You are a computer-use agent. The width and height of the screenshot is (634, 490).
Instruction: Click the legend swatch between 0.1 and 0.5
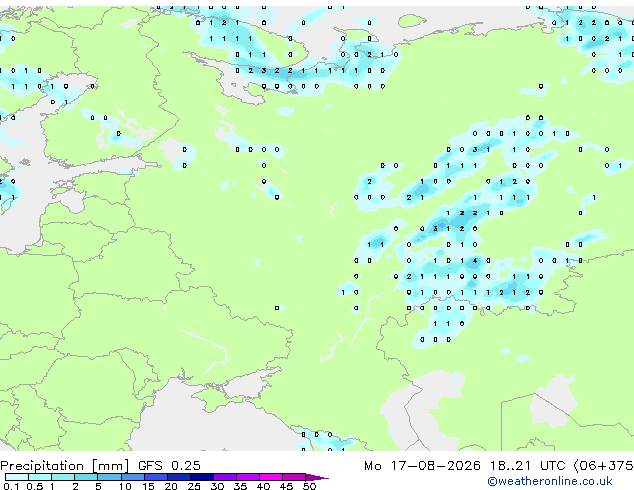[x=17, y=477]
